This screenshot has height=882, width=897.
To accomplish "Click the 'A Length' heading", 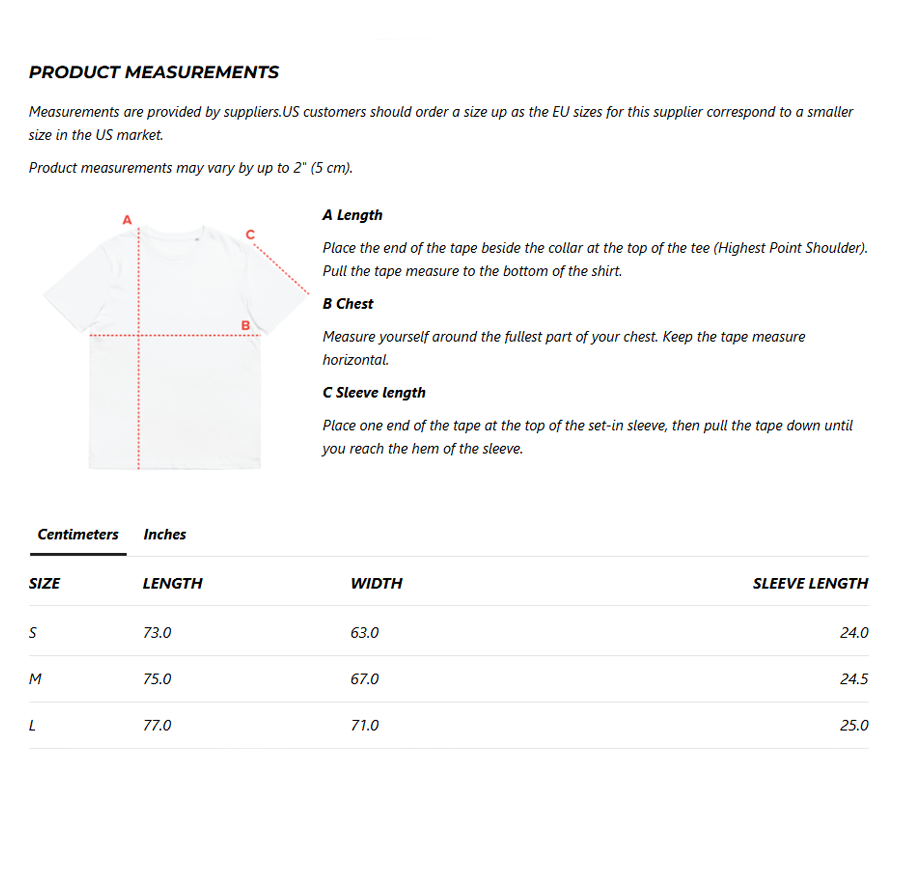I will [352, 215].
